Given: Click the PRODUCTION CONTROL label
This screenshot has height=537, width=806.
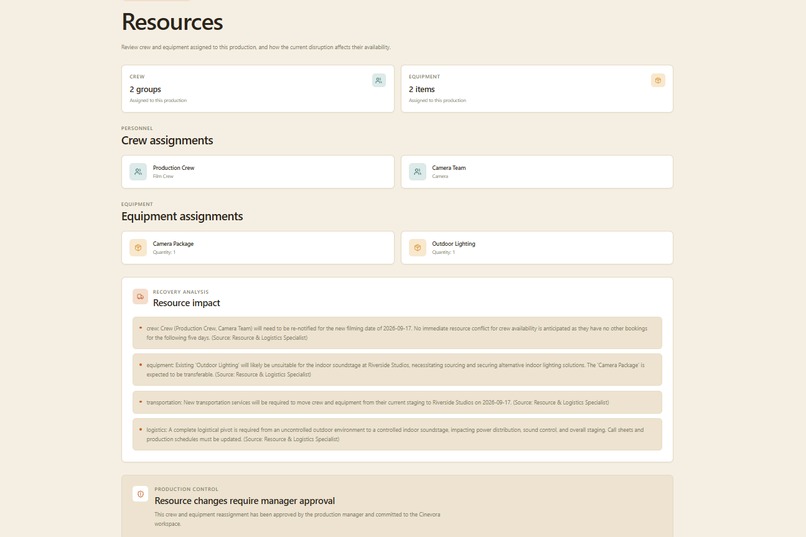Looking at the screenshot, I should [186, 489].
